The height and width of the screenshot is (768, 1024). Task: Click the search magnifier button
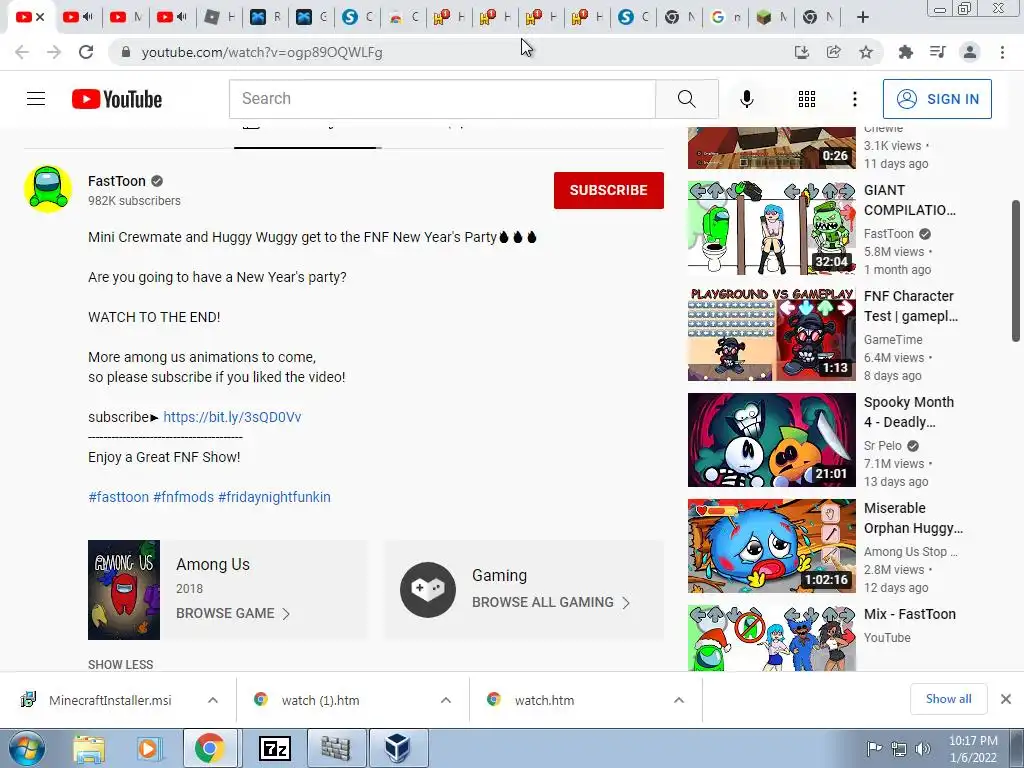[686, 99]
